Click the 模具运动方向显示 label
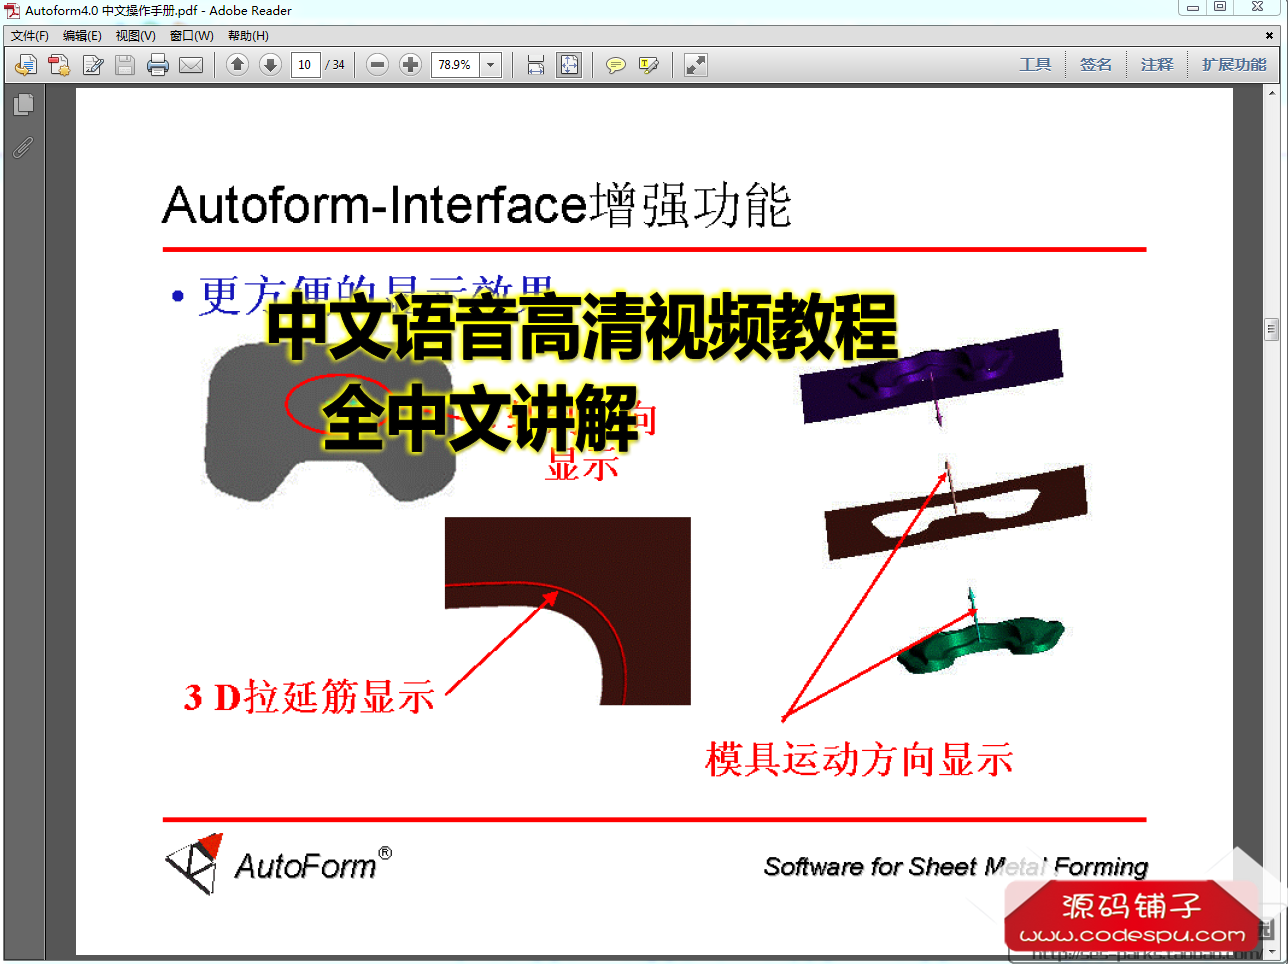Viewport: 1288px width, 964px height. tap(859, 759)
